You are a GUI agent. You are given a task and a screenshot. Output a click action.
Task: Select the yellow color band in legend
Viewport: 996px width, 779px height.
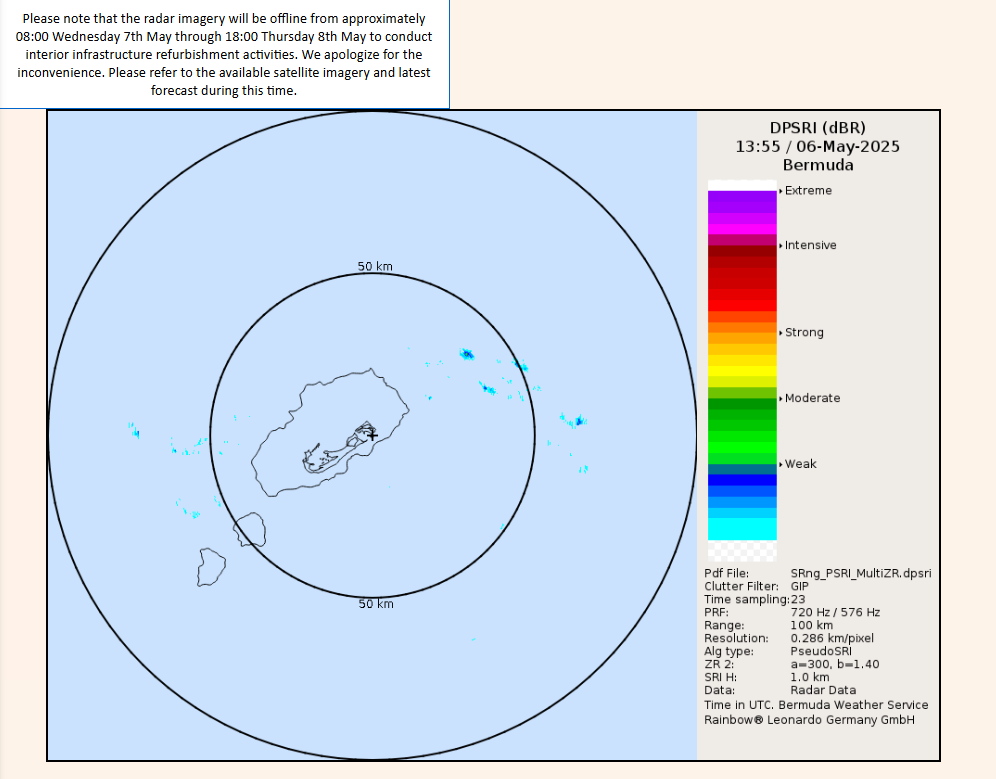742,371
